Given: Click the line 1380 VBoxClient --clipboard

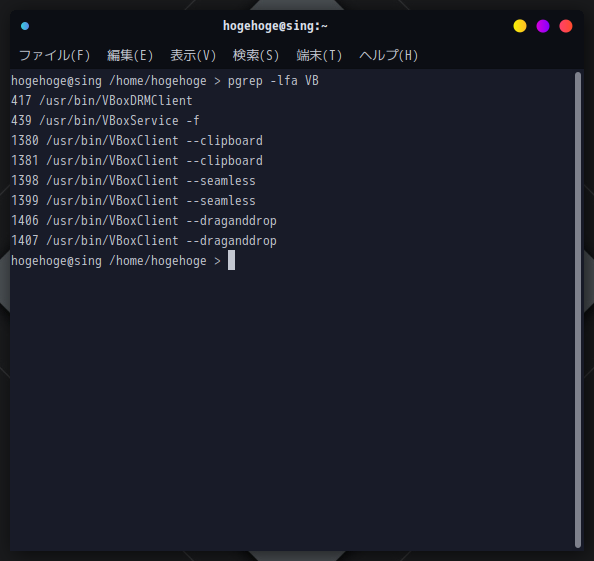Looking at the screenshot, I should 137,141.
